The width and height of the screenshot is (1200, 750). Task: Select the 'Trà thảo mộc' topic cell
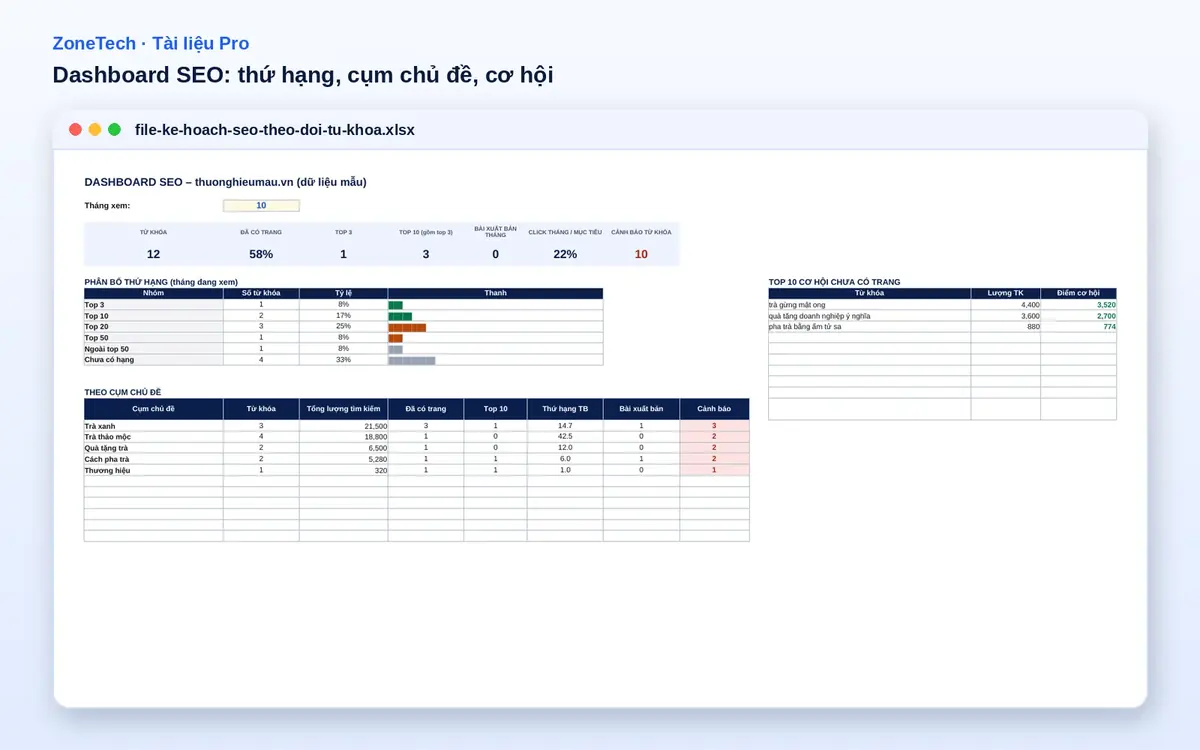click(x=153, y=437)
